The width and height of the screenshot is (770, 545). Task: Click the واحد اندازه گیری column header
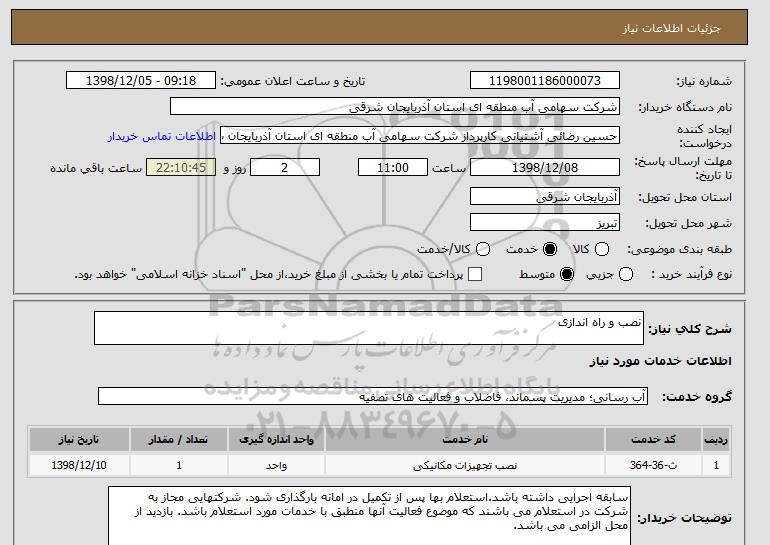pos(276,439)
